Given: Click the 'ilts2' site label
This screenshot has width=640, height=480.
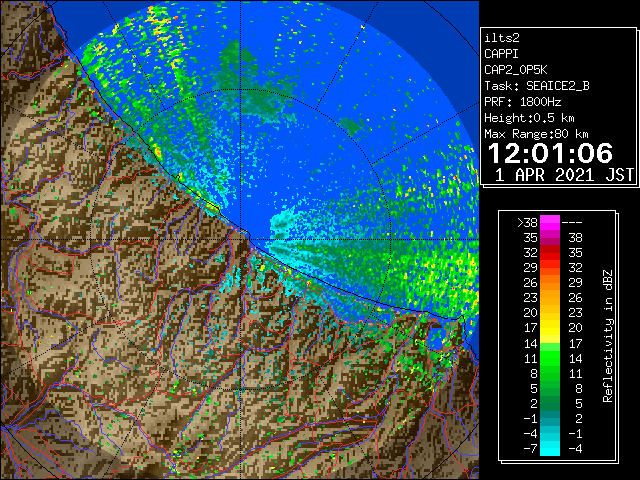Looking at the screenshot, I should tap(502, 38).
